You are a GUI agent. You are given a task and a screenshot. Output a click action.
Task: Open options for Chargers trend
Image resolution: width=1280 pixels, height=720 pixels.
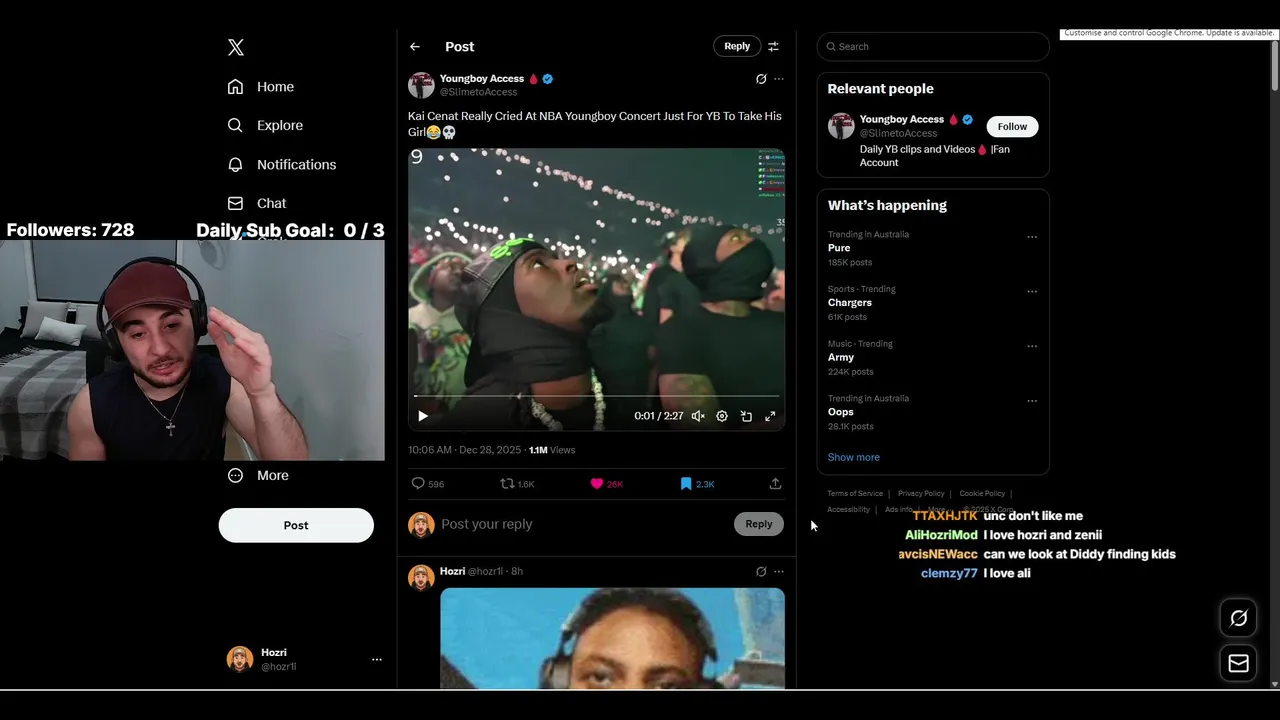point(1032,292)
